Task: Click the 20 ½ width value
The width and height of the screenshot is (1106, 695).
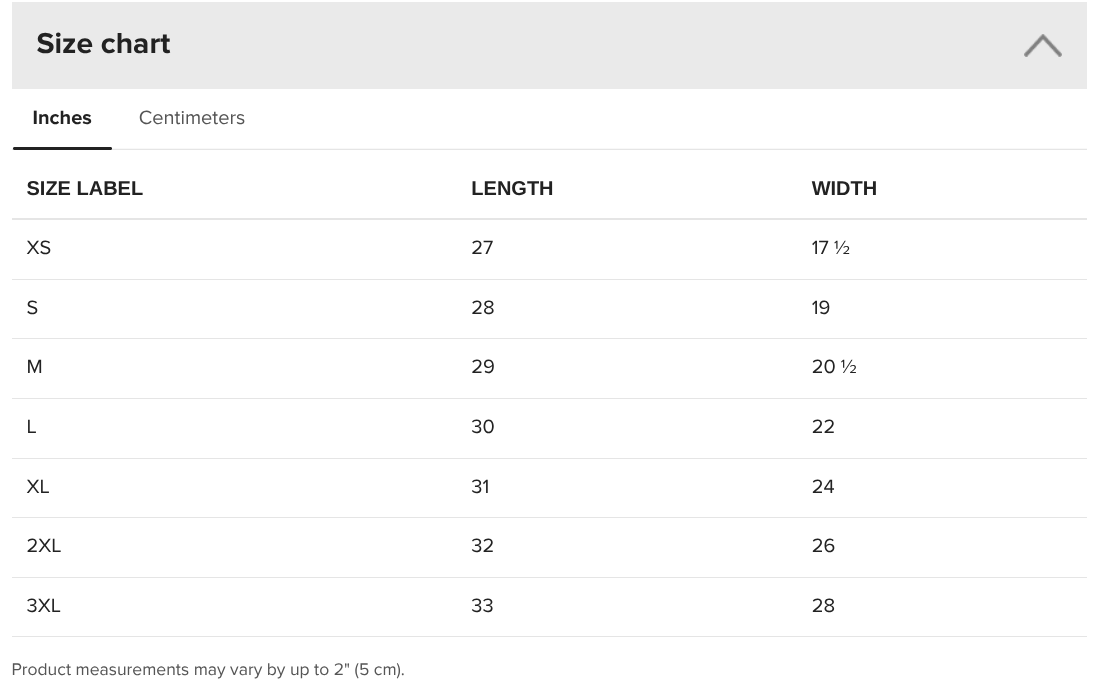Action: [x=834, y=367]
